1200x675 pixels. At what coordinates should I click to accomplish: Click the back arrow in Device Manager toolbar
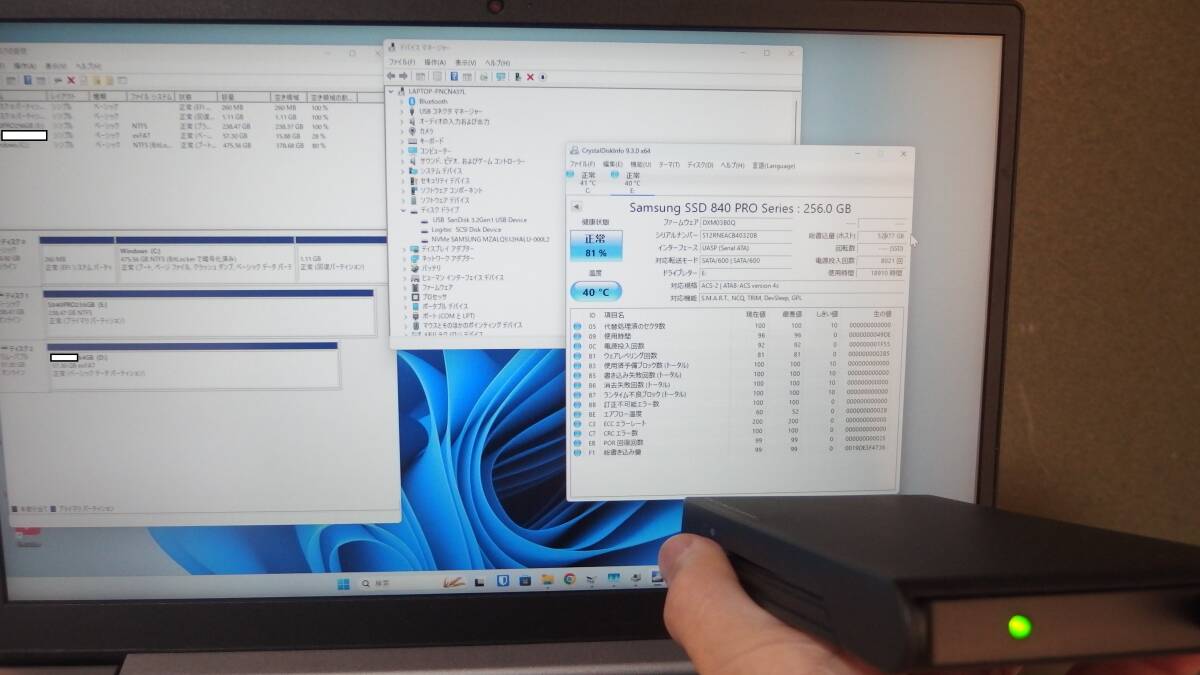(392, 76)
